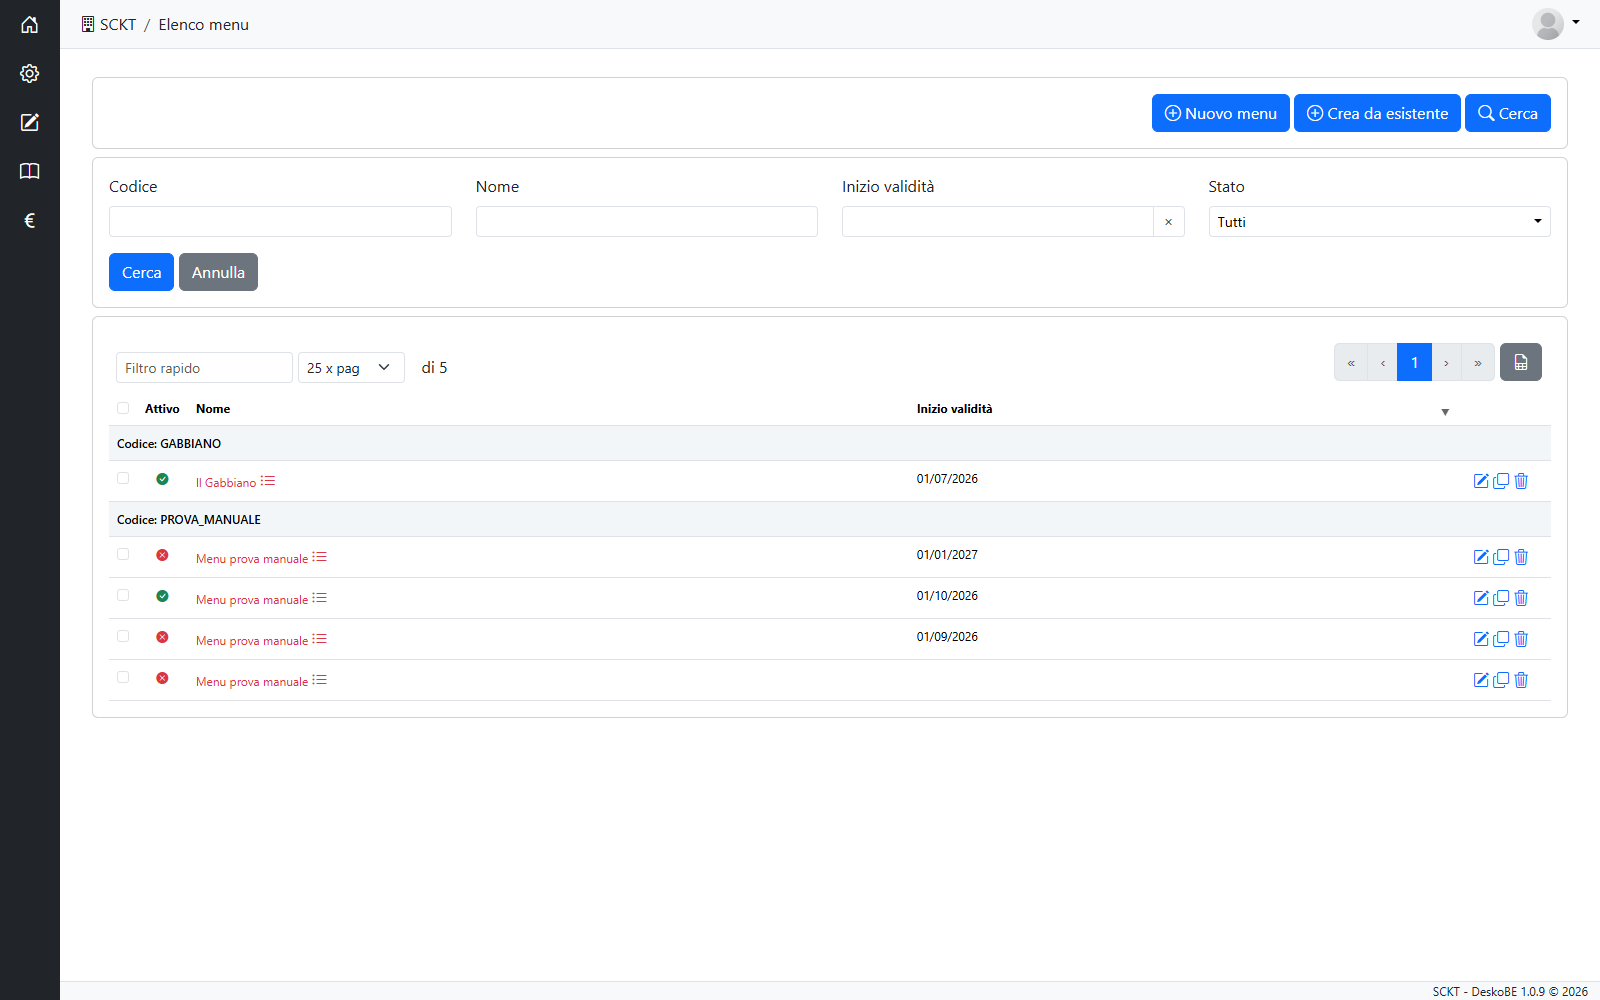Click the top Cerca search button
The width and height of the screenshot is (1600, 1000).
point(1508,113)
